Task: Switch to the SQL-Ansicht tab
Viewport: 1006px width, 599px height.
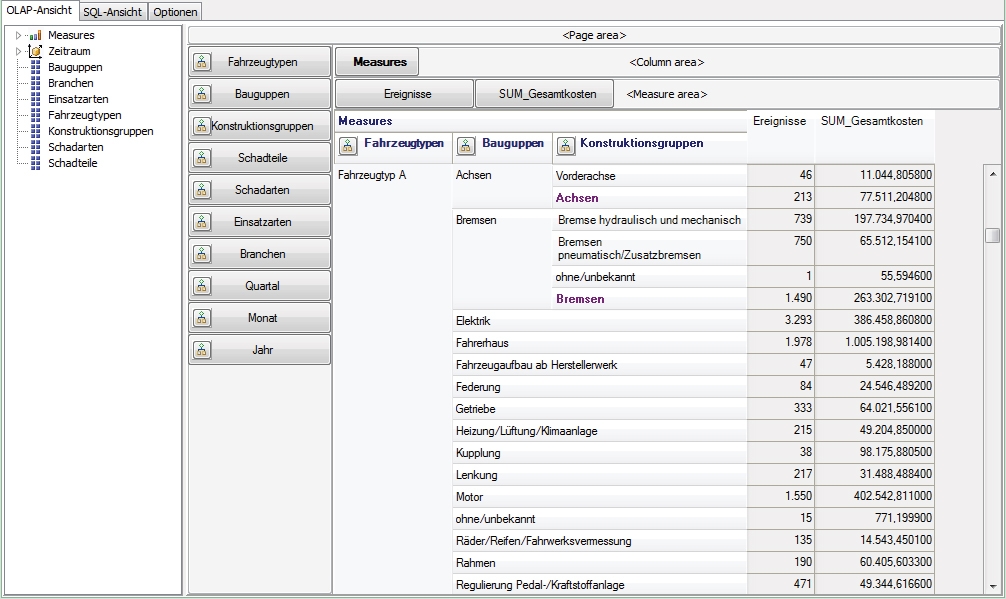Action: click(x=114, y=12)
